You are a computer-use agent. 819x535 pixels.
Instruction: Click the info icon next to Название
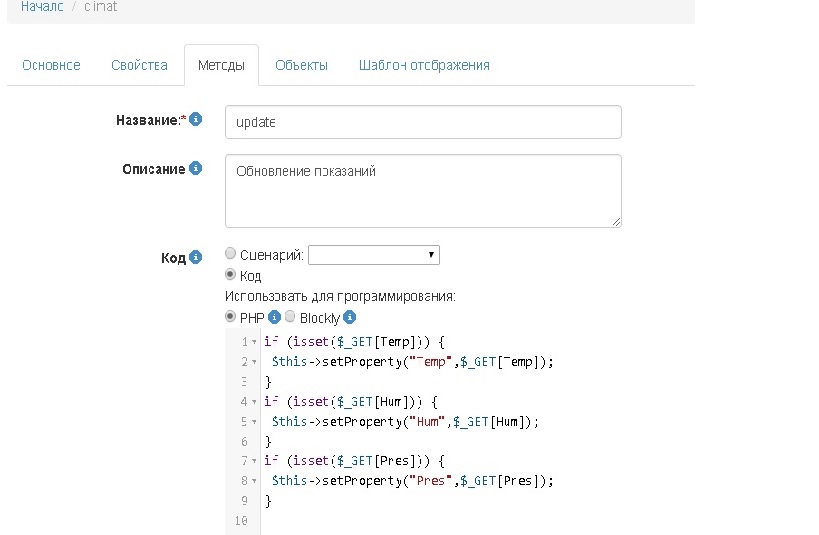(196, 120)
